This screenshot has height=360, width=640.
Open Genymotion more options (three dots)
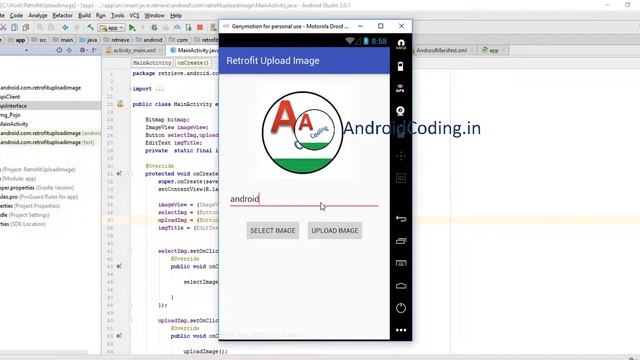click(401, 330)
